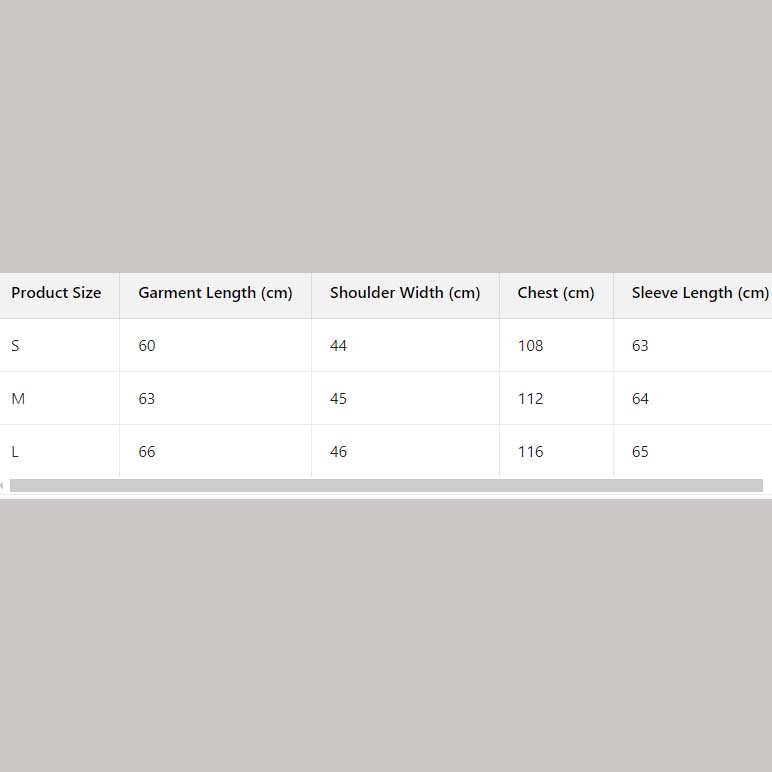Viewport: 772px width, 772px height.
Task: Select chest measurement 116 in L row
Action: click(530, 452)
